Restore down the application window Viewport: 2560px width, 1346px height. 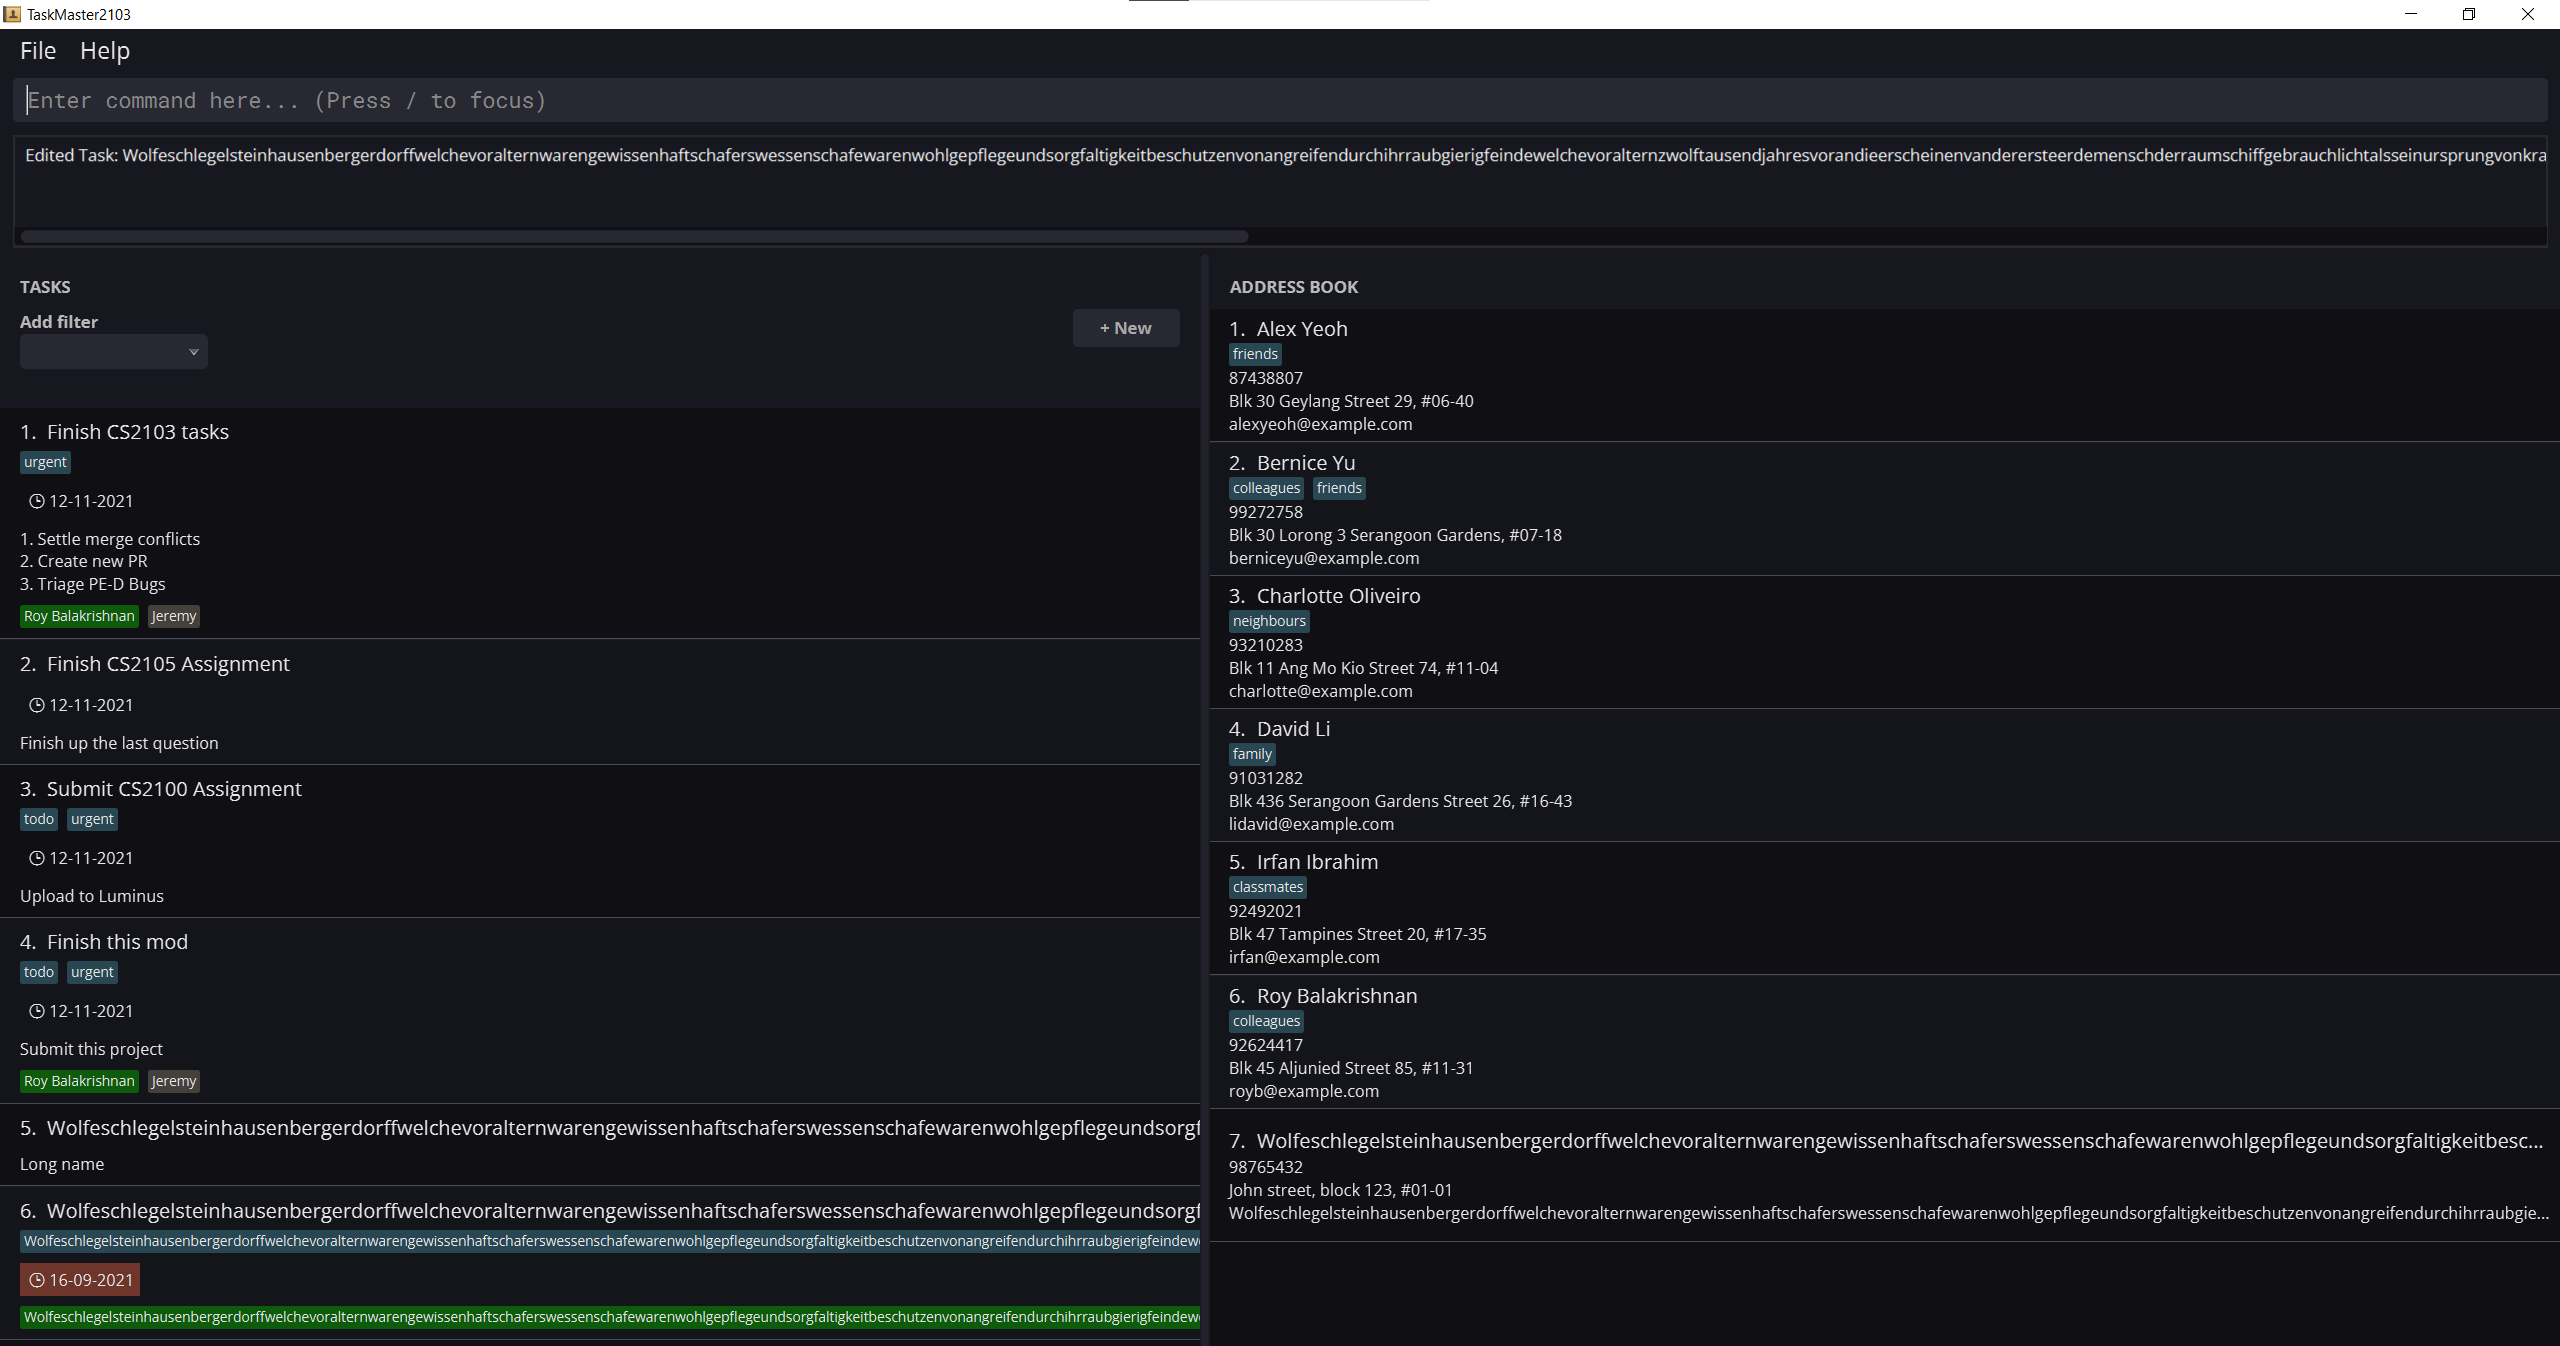(2468, 14)
